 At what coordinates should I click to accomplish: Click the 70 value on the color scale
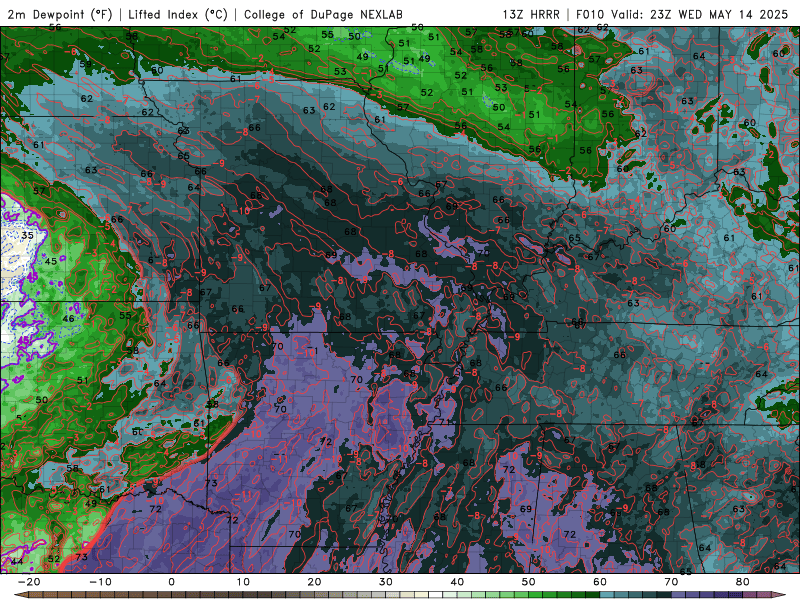[671, 582]
